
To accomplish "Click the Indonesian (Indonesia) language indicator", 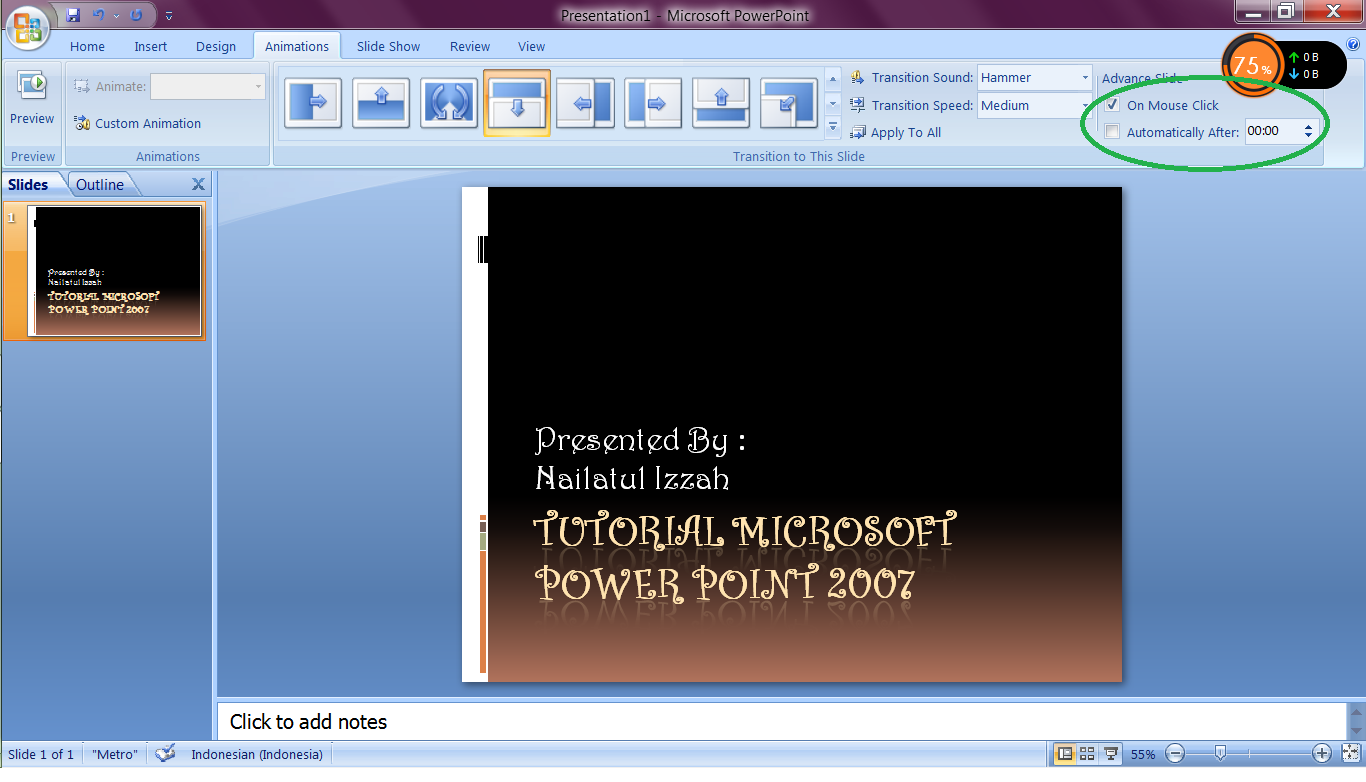I will click(256, 754).
